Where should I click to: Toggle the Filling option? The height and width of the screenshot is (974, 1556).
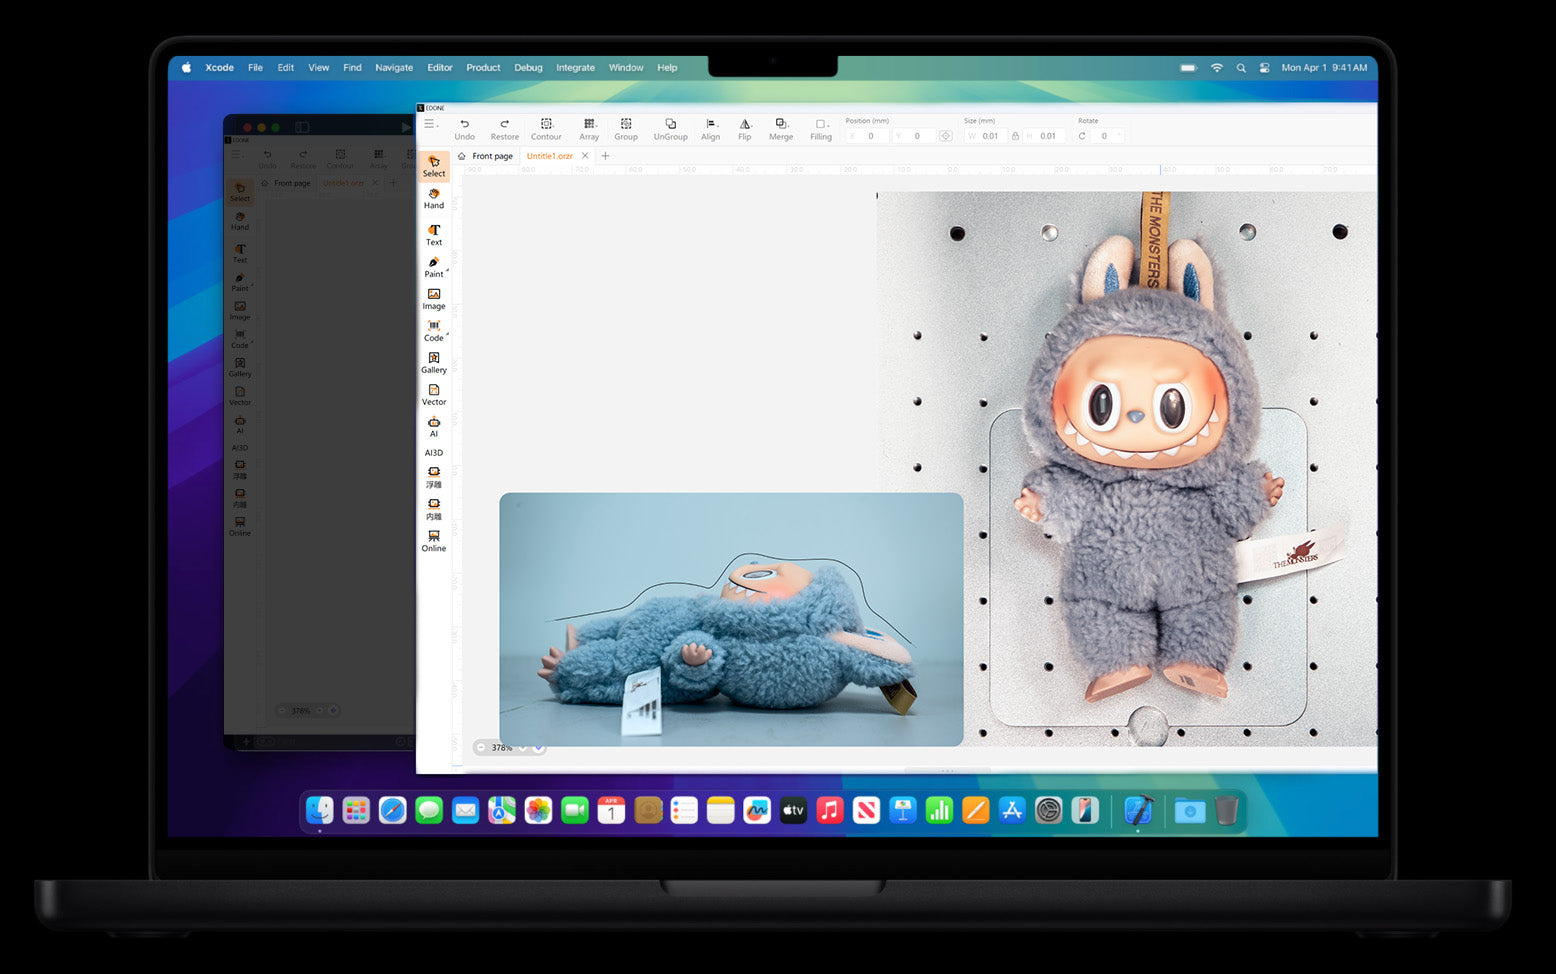(x=821, y=128)
